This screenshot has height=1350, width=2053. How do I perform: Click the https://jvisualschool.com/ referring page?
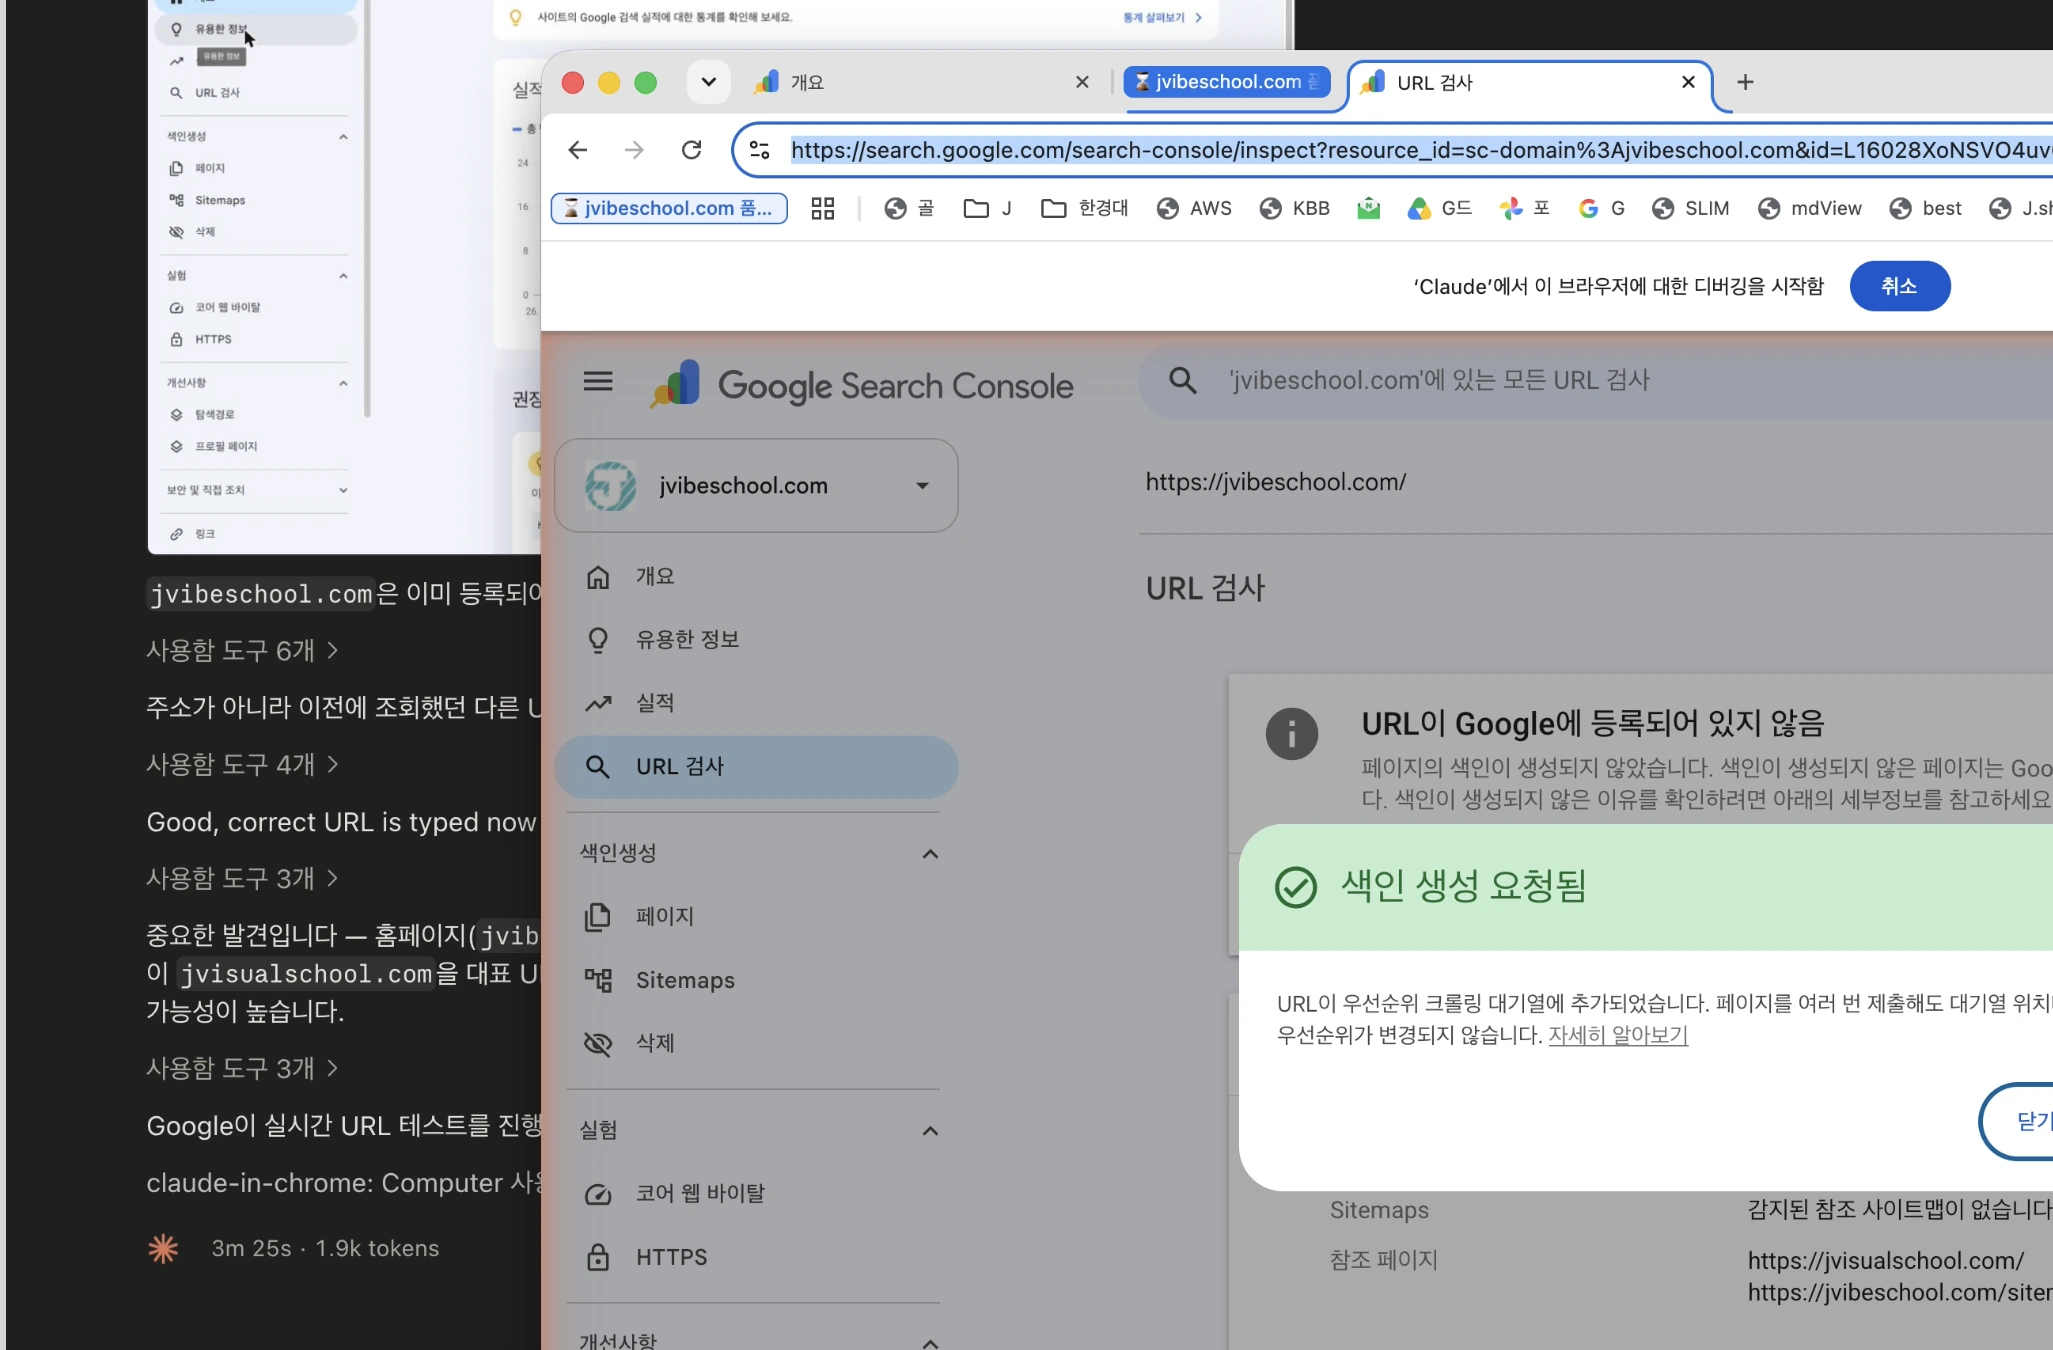point(1885,1260)
